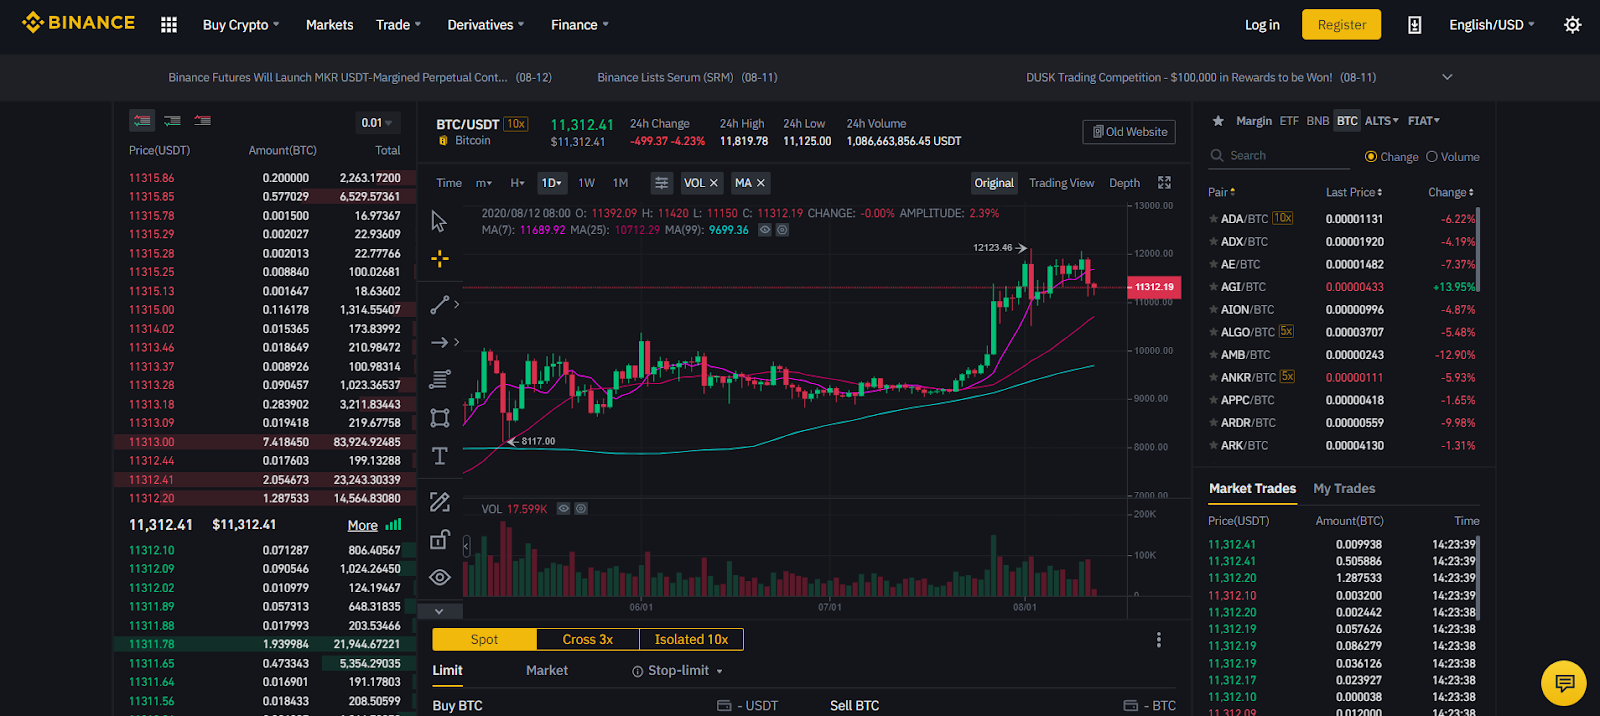Open the apps grid menu beside Binance logo

coord(169,25)
